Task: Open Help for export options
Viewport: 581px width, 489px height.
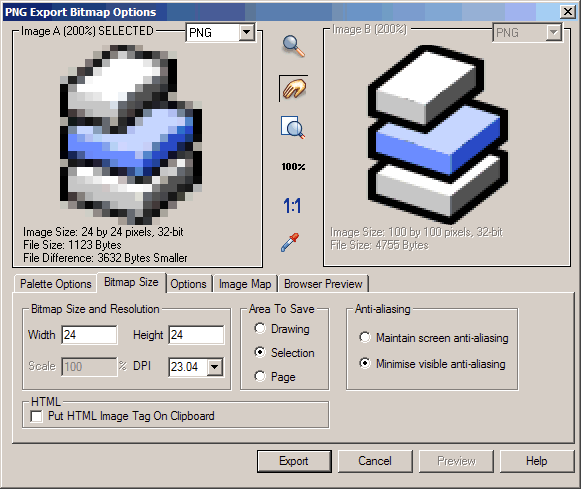Action: 537,461
